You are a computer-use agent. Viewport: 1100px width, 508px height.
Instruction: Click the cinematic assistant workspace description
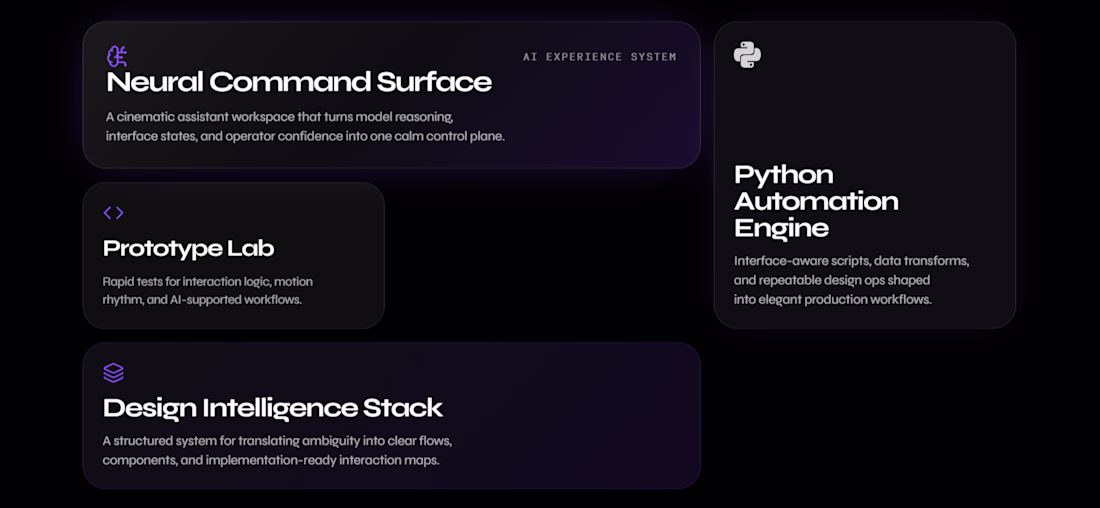305,126
